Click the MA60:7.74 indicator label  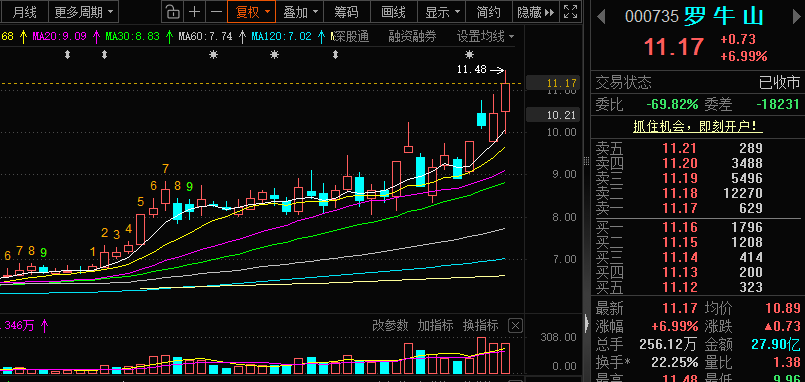tap(205, 36)
